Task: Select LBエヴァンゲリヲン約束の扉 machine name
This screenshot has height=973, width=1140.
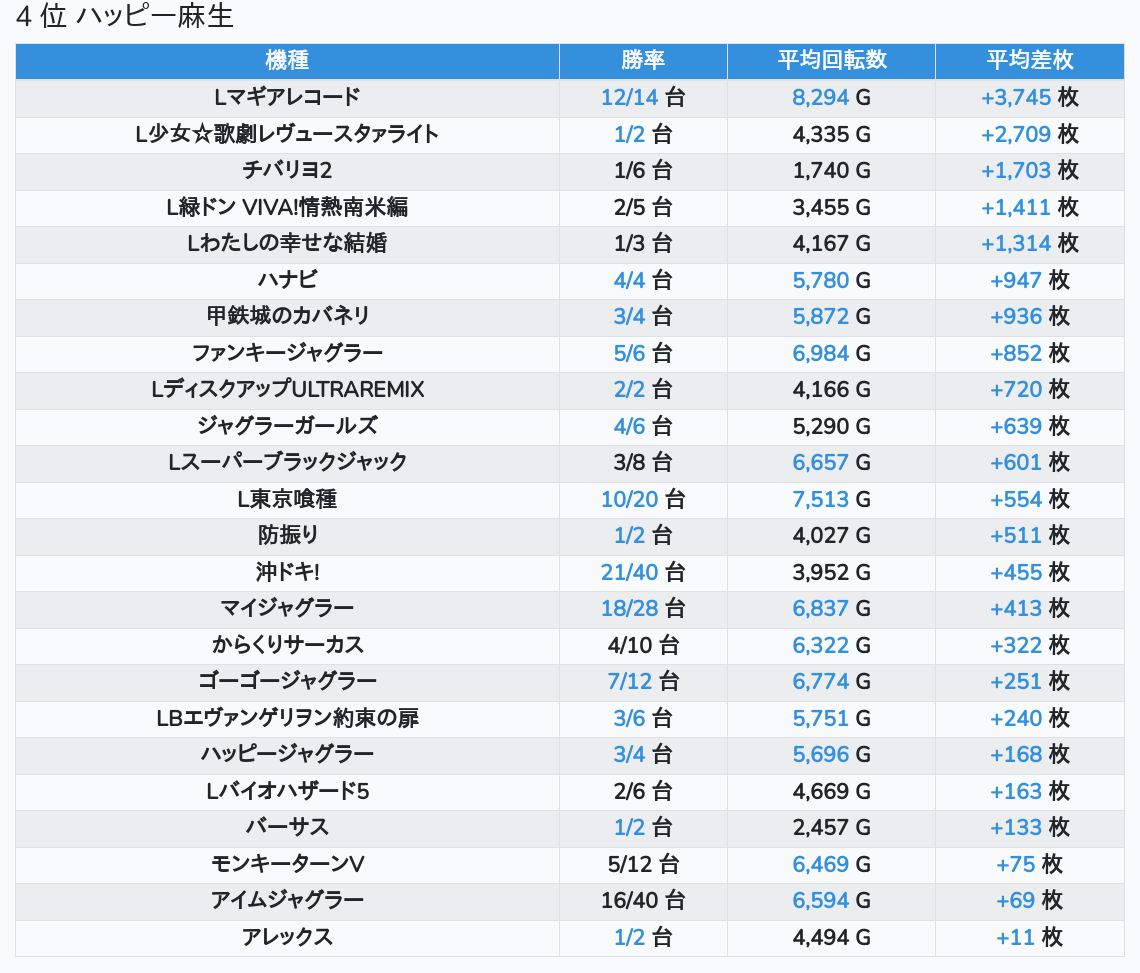Action: 287,718
